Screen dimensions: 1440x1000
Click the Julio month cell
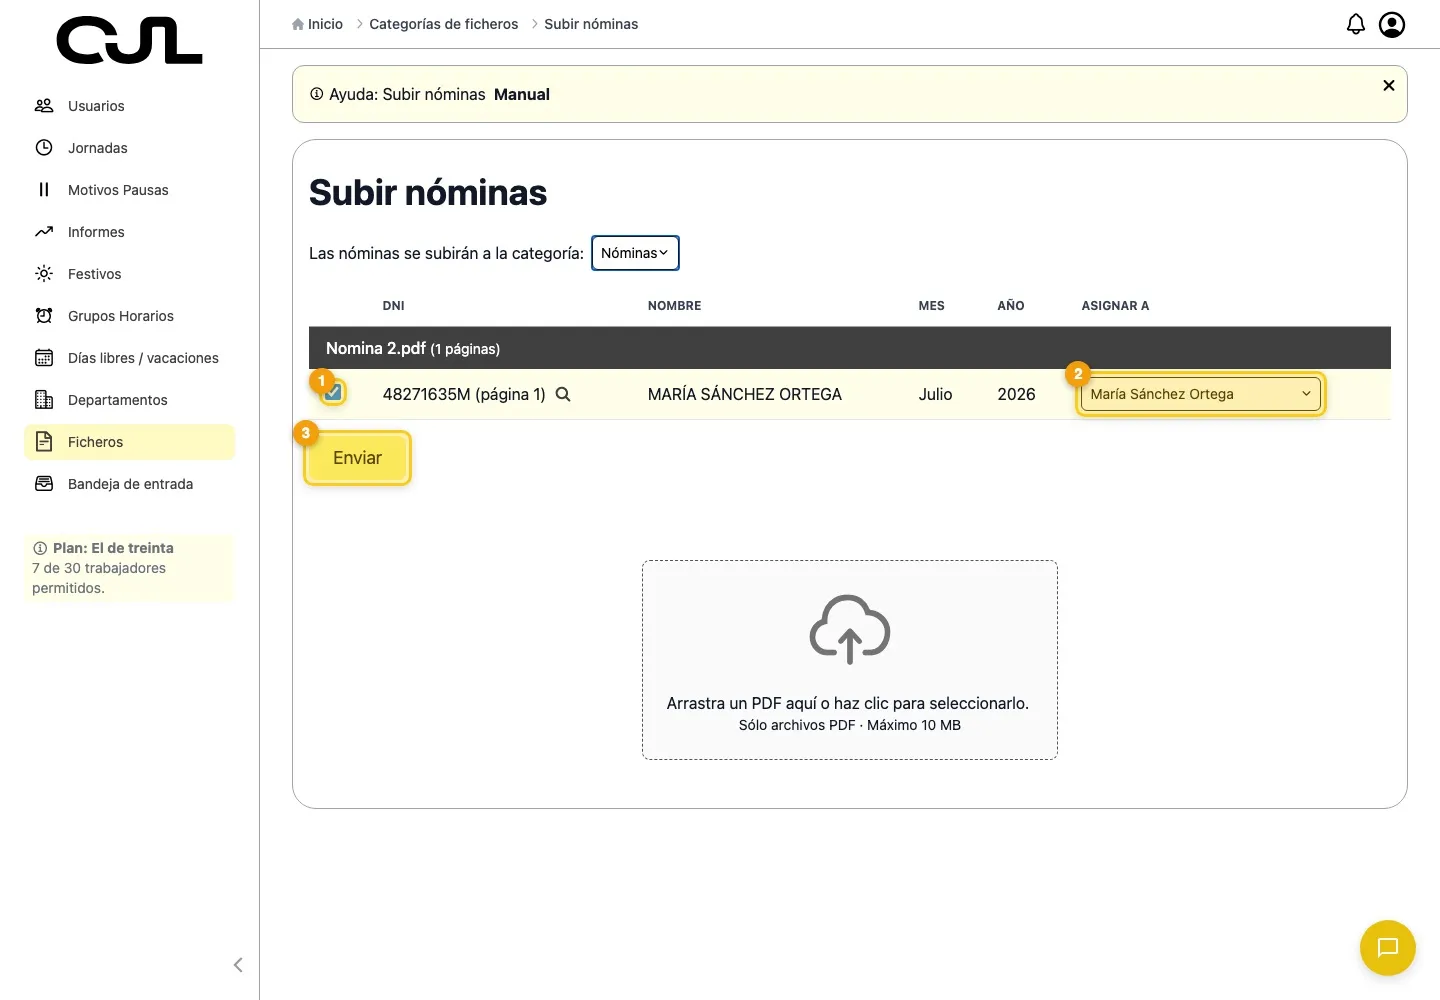(935, 394)
